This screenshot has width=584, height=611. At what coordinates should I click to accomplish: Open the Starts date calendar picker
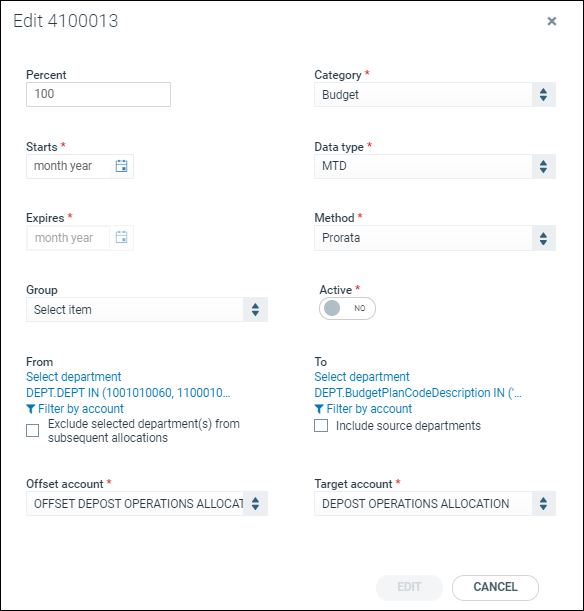coord(122,166)
